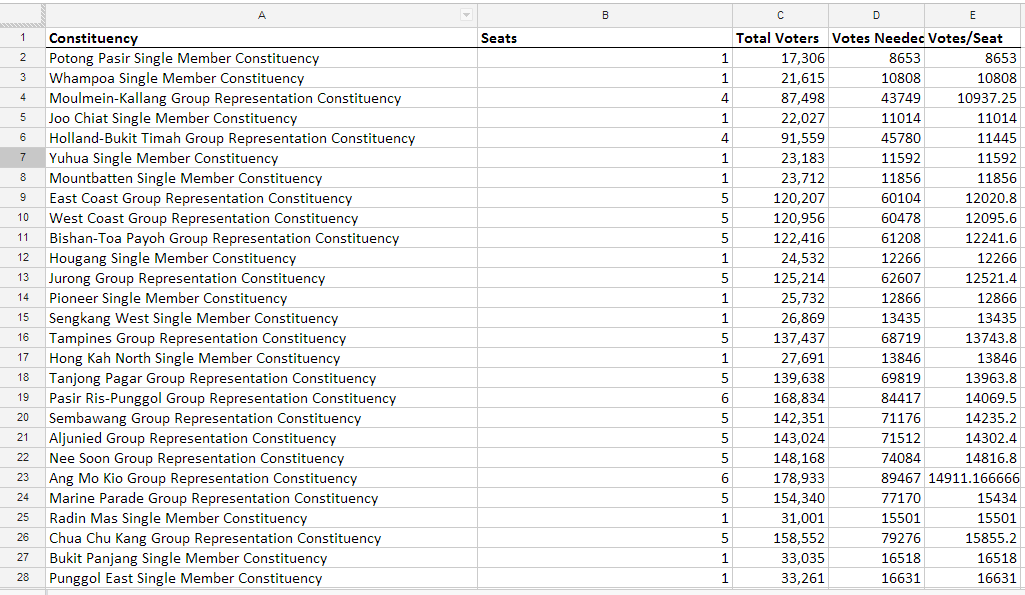Select Hong Kah North Single Member Constituency cell

(261, 358)
